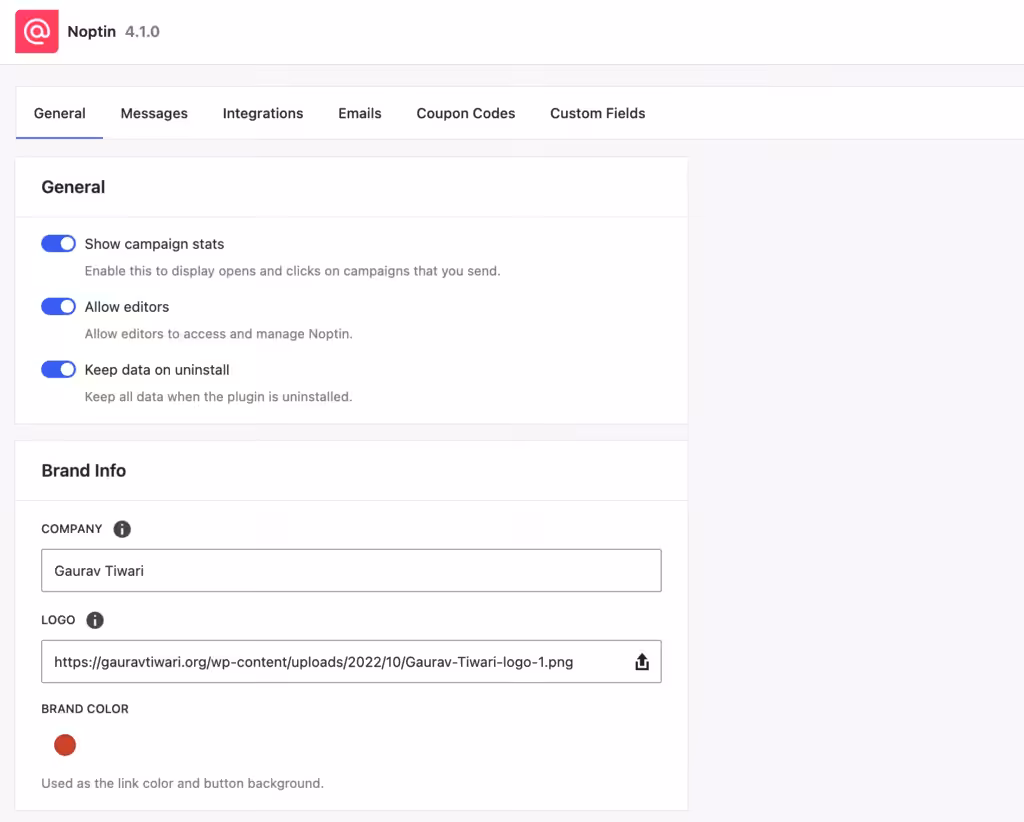Viewport: 1024px width, 822px height.
Task: Click the Noptin @ logo icon
Action: pos(36,31)
